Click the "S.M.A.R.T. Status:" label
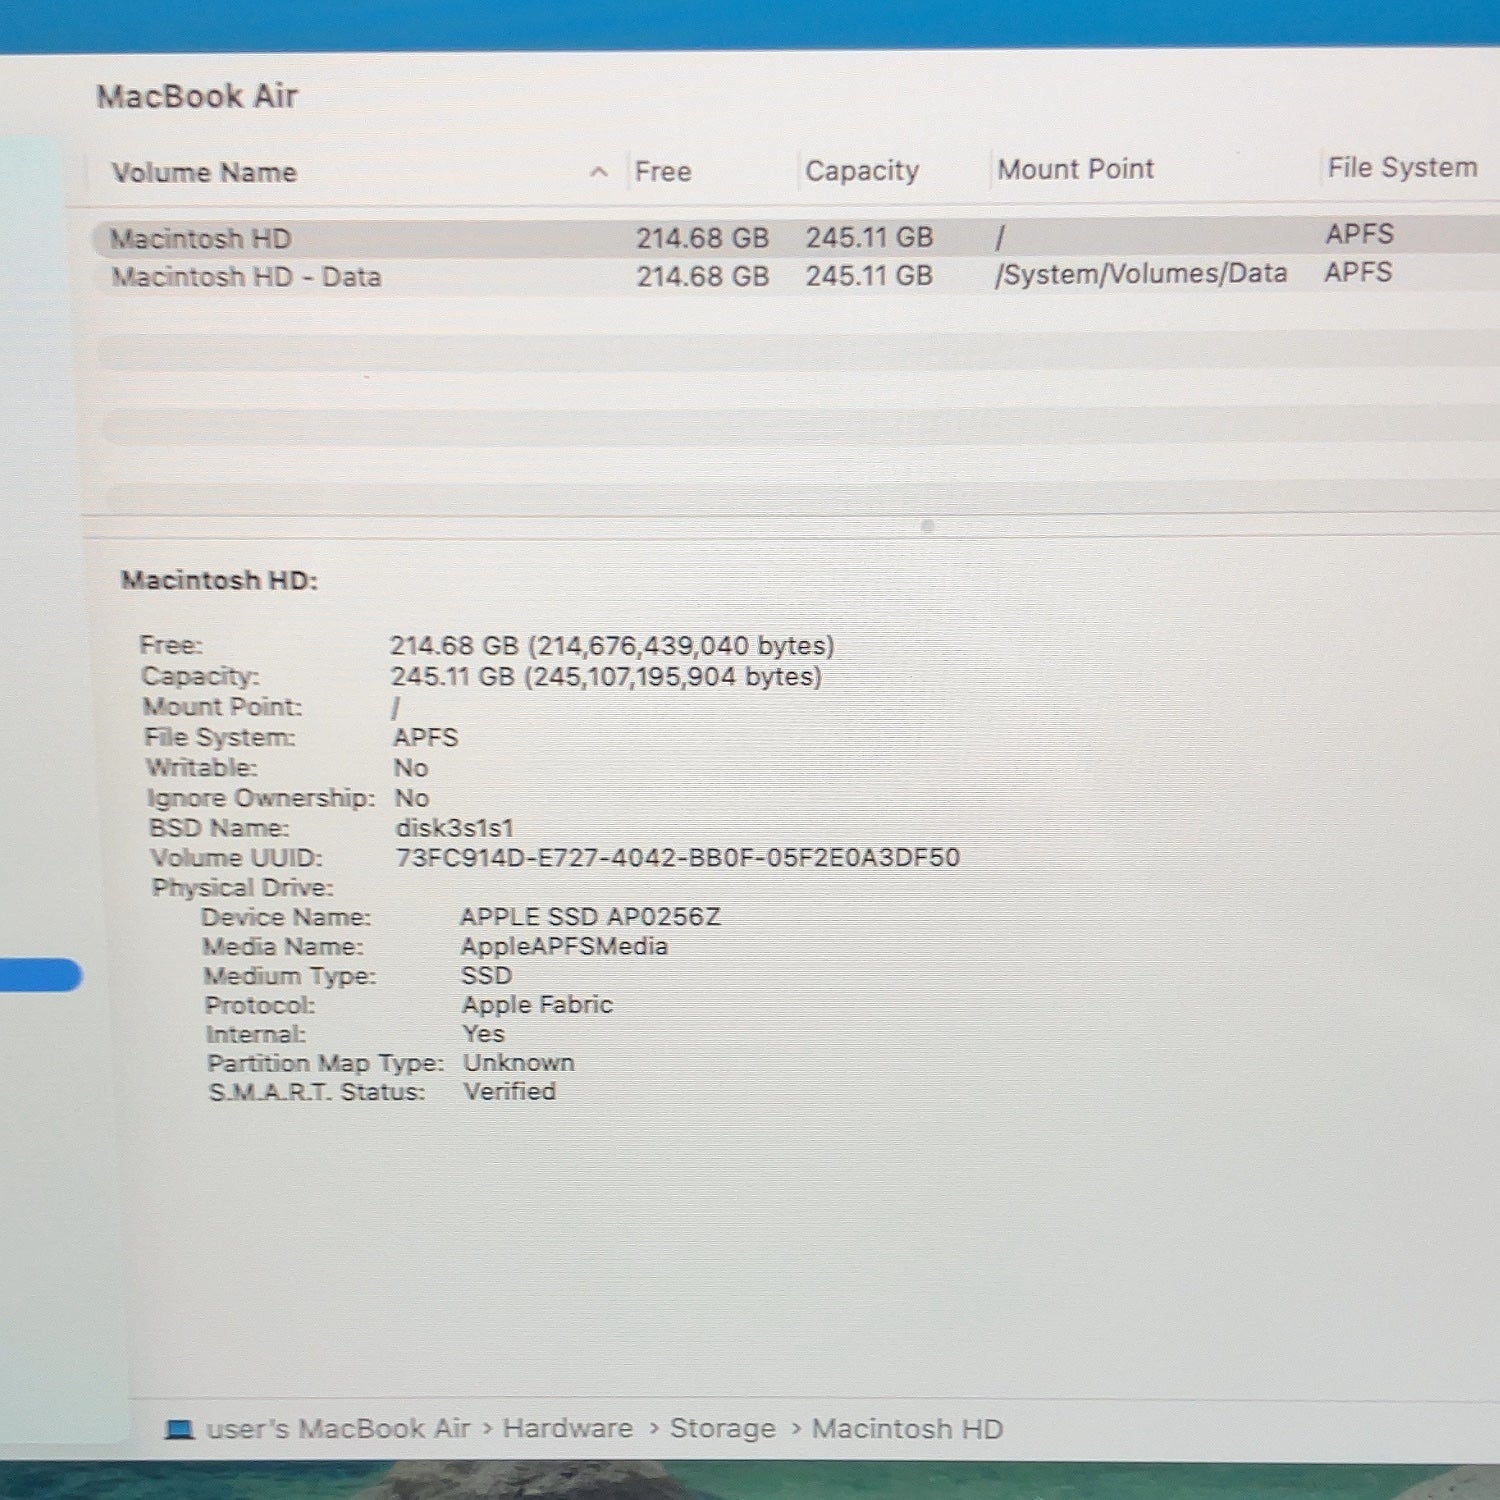The image size is (1500, 1500). (317, 1092)
